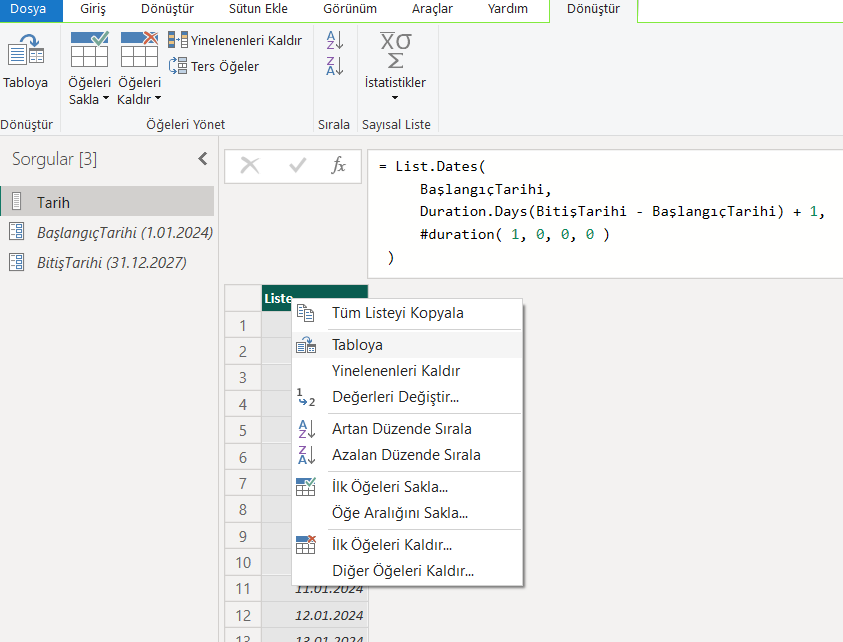Click the Liste column header
The width and height of the screenshot is (843, 642).
[315, 298]
